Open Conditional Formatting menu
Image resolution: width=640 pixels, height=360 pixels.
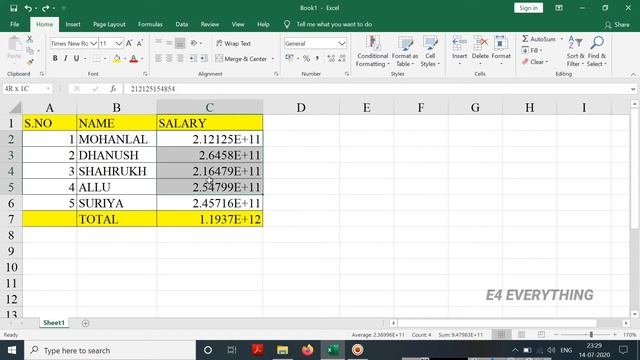coord(372,51)
